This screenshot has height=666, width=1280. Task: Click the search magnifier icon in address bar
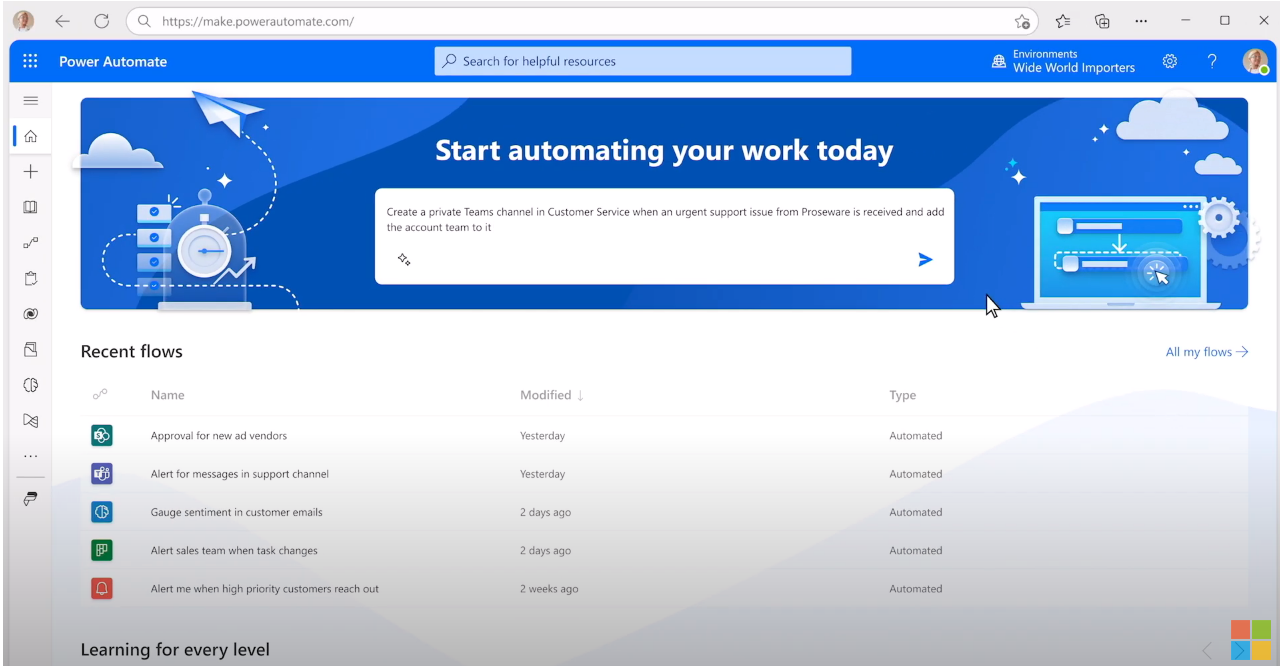[x=145, y=21]
